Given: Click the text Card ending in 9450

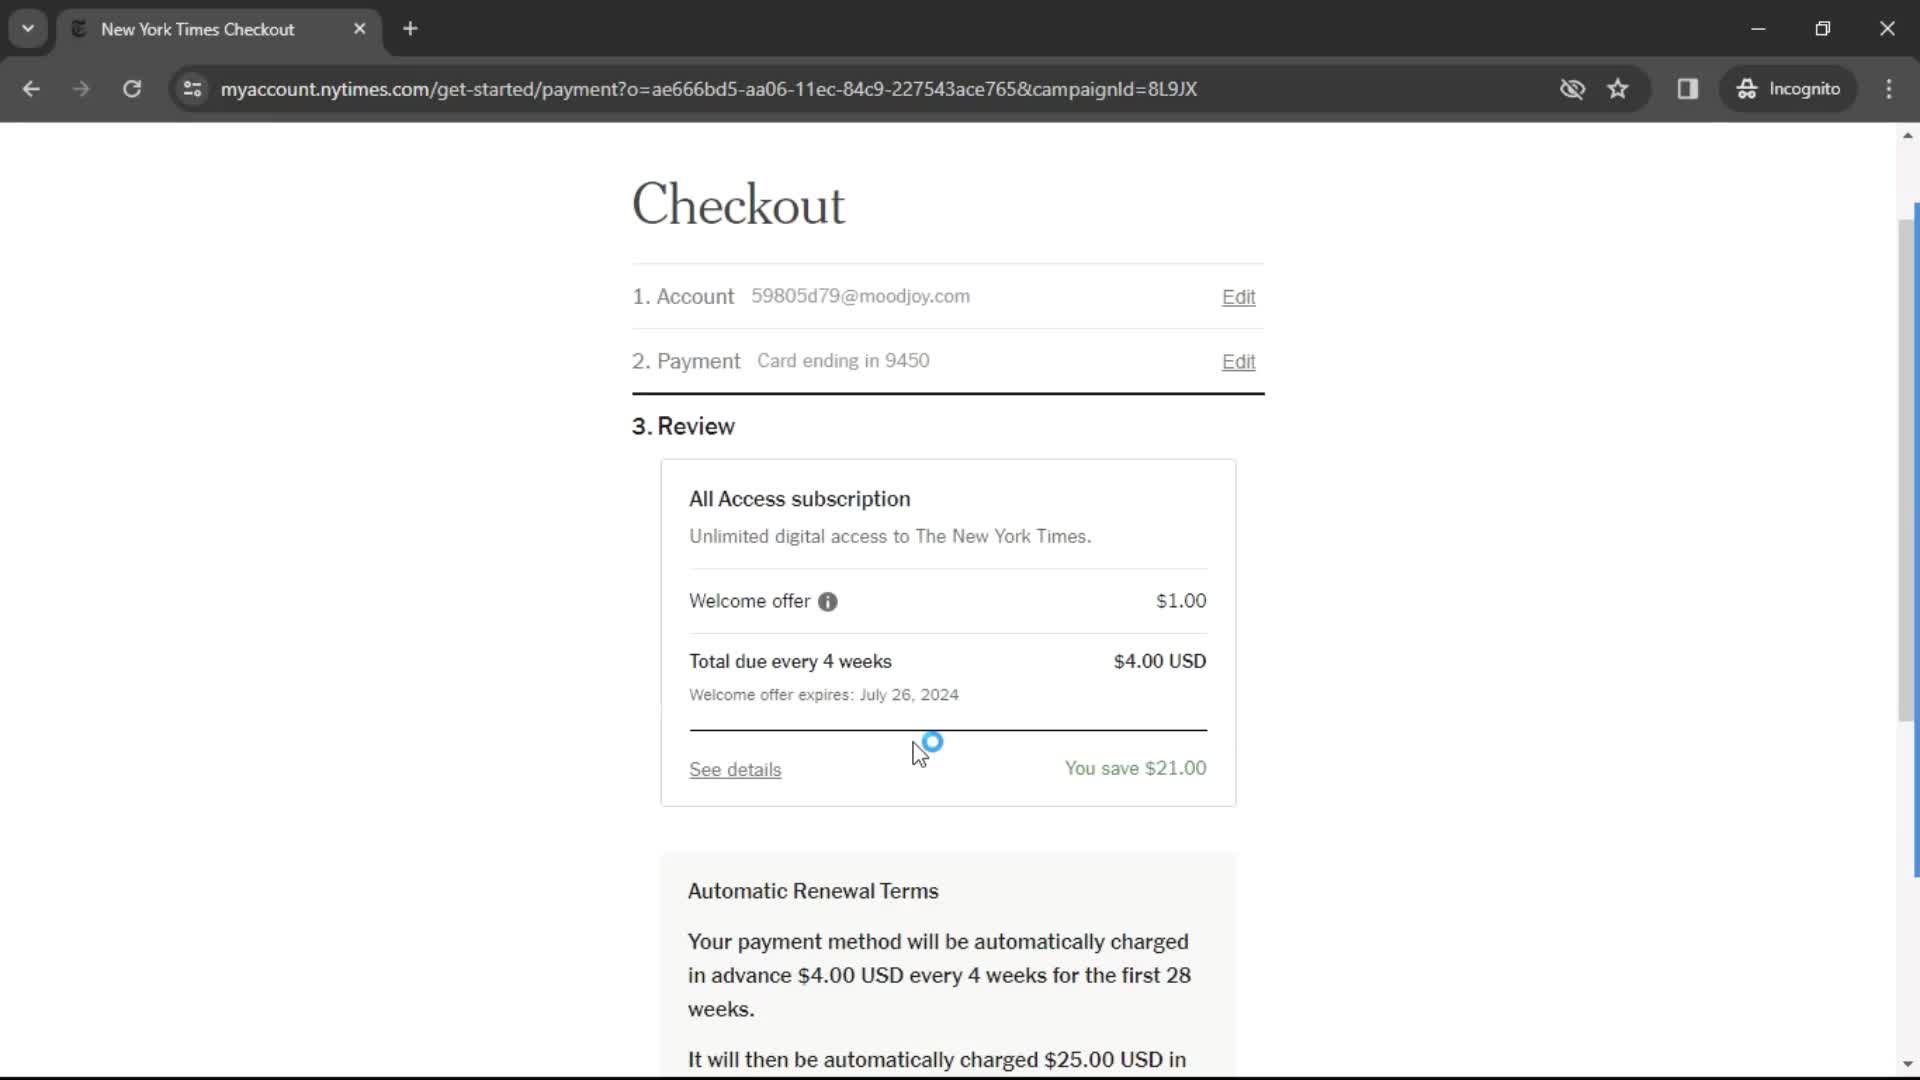Looking at the screenshot, I should point(843,361).
